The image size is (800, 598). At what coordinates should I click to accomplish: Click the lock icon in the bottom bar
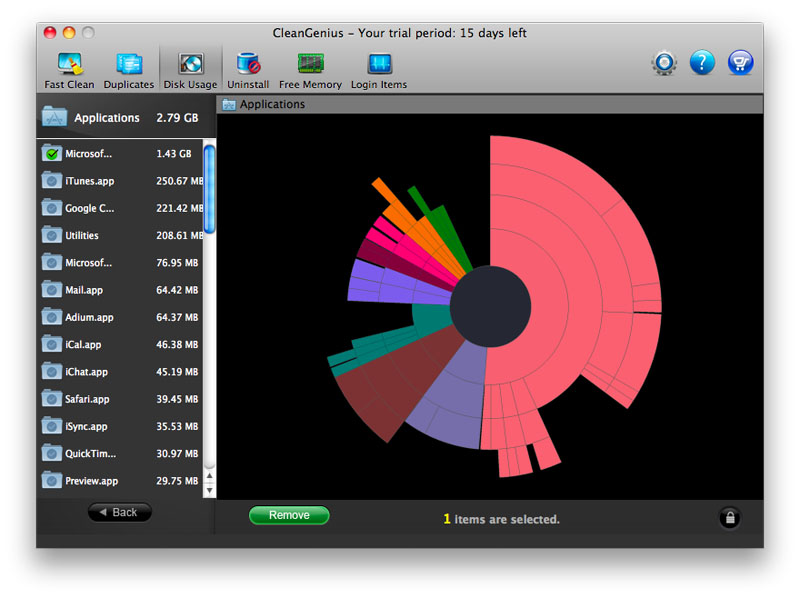tap(730, 518)
